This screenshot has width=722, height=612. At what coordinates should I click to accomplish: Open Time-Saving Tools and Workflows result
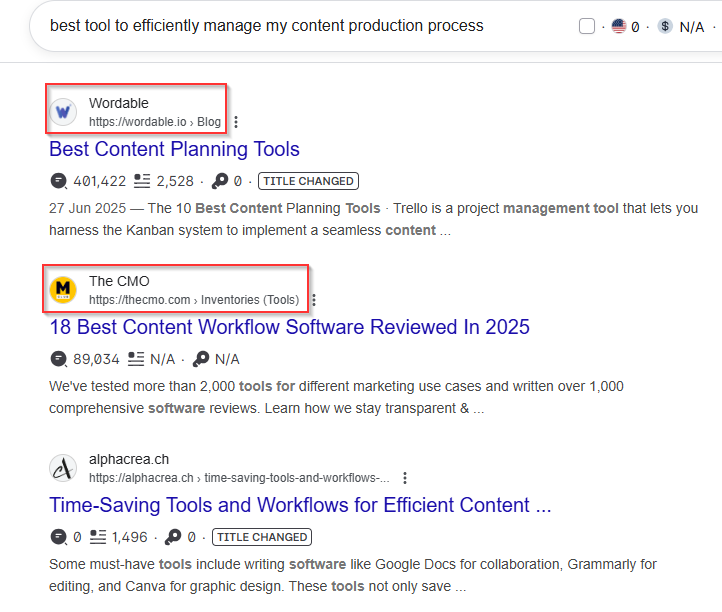tap(300, 505)
